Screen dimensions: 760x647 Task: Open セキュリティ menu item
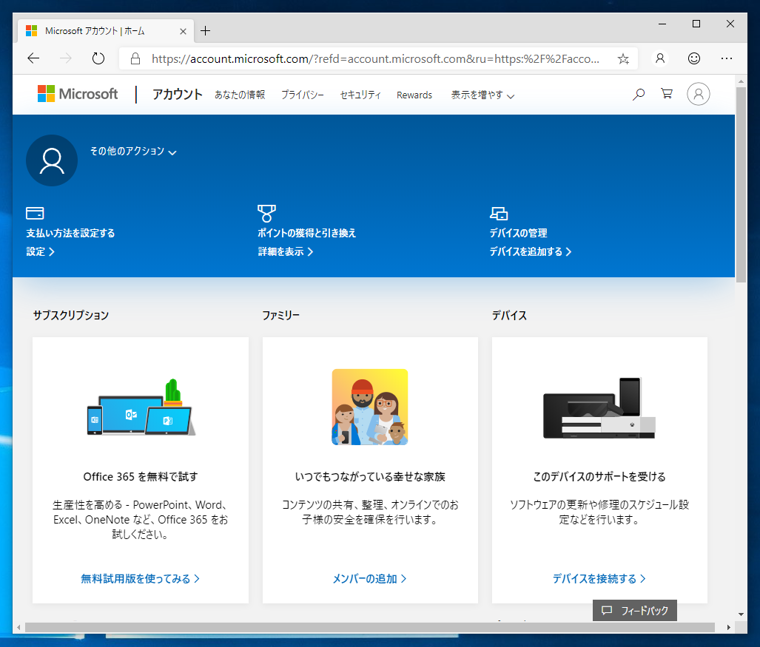click(360, 95)
